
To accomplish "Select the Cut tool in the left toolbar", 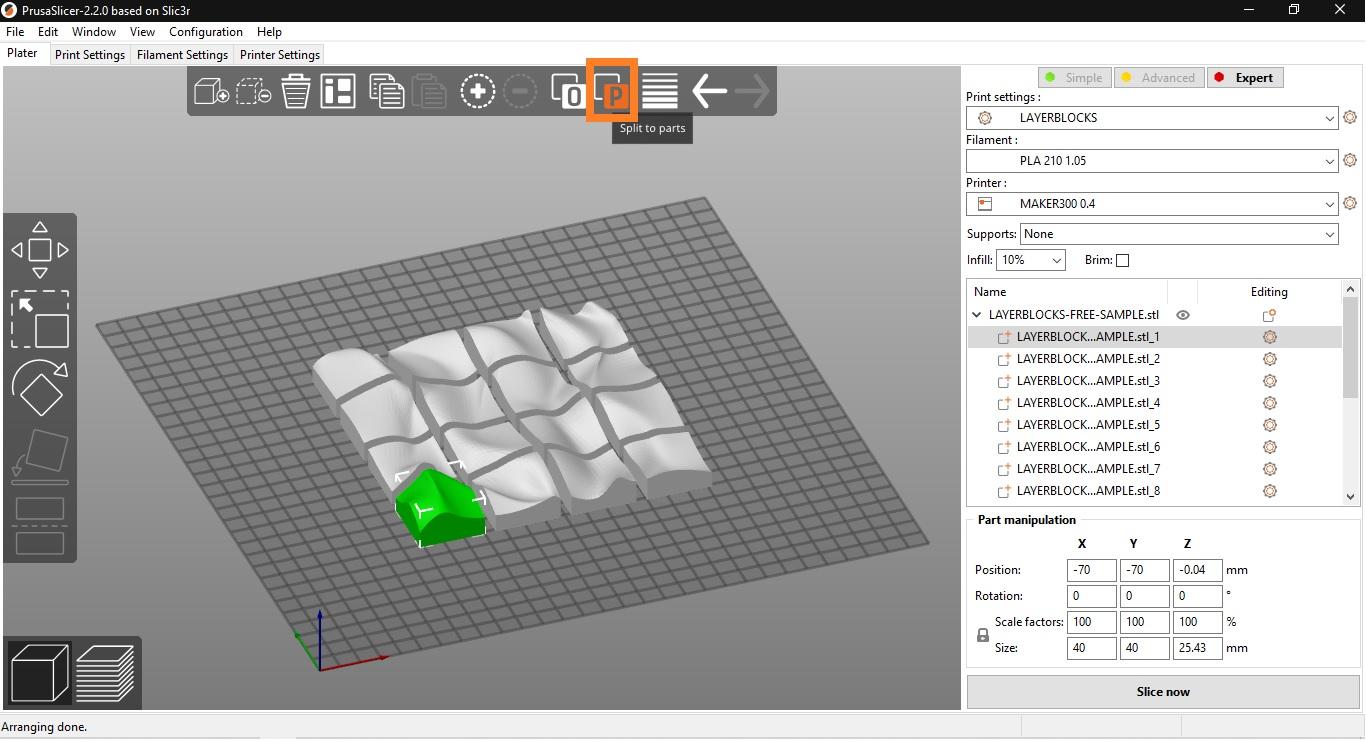I will pyautogui.click(x=40, y=525).
